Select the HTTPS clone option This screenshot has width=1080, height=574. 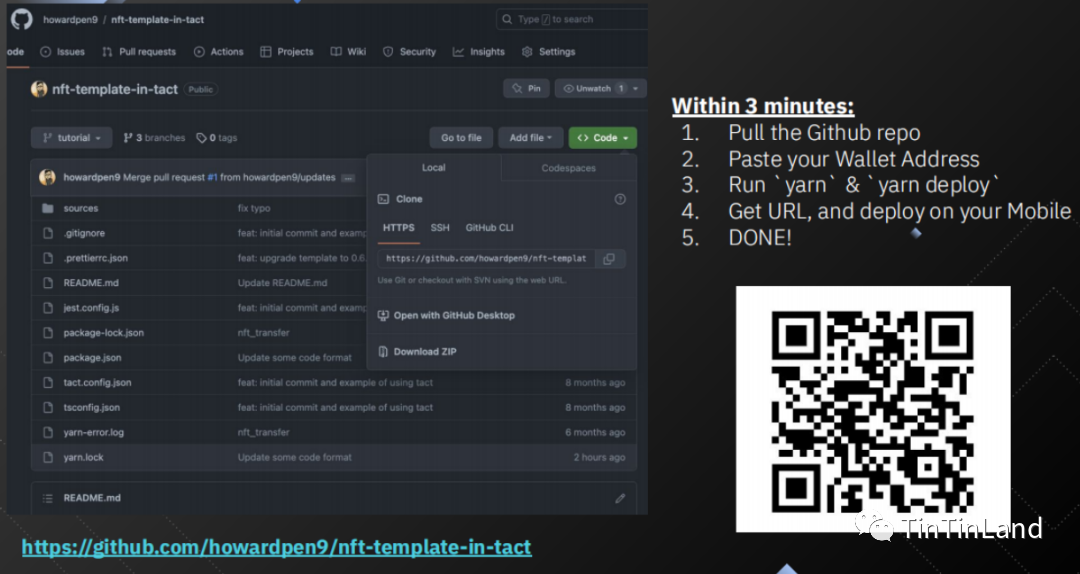[x=399, y=228]
